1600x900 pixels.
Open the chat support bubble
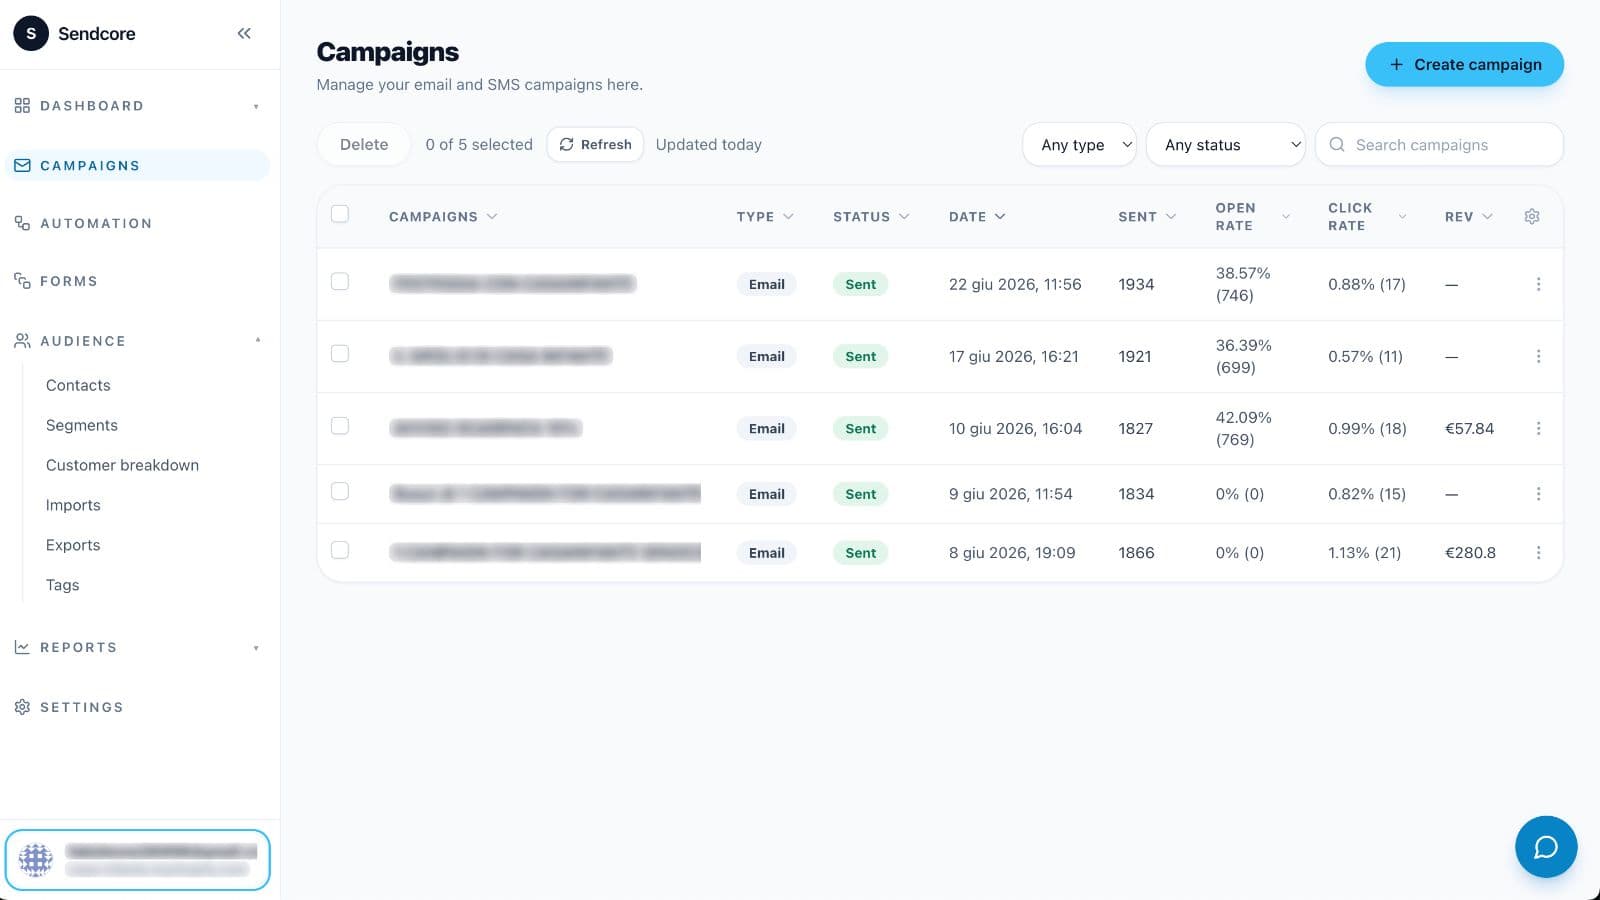click(1546, 847)
